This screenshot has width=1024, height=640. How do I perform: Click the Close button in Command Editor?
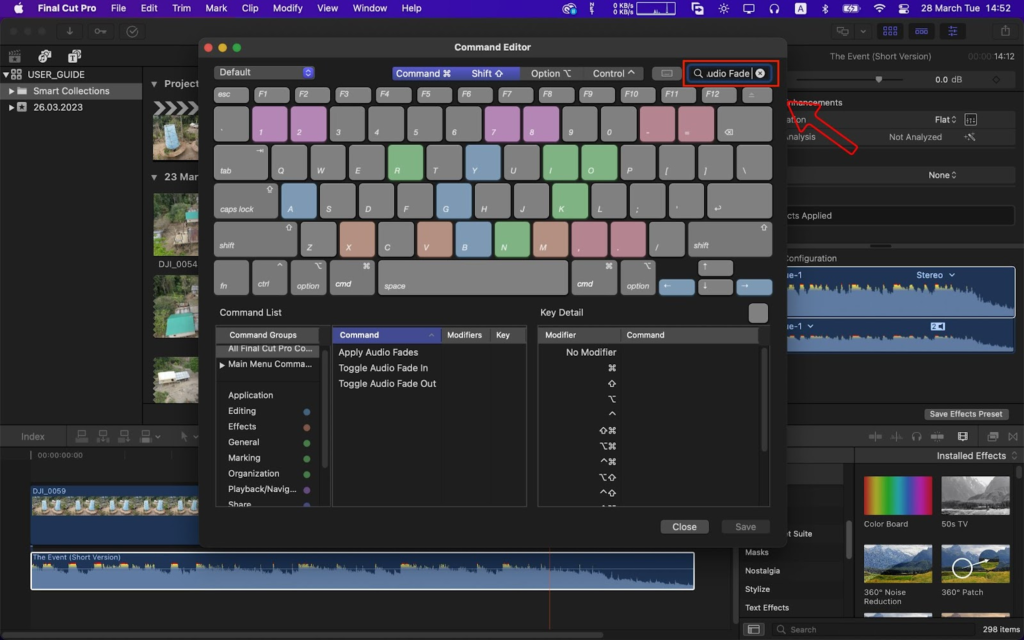point(684,526)
